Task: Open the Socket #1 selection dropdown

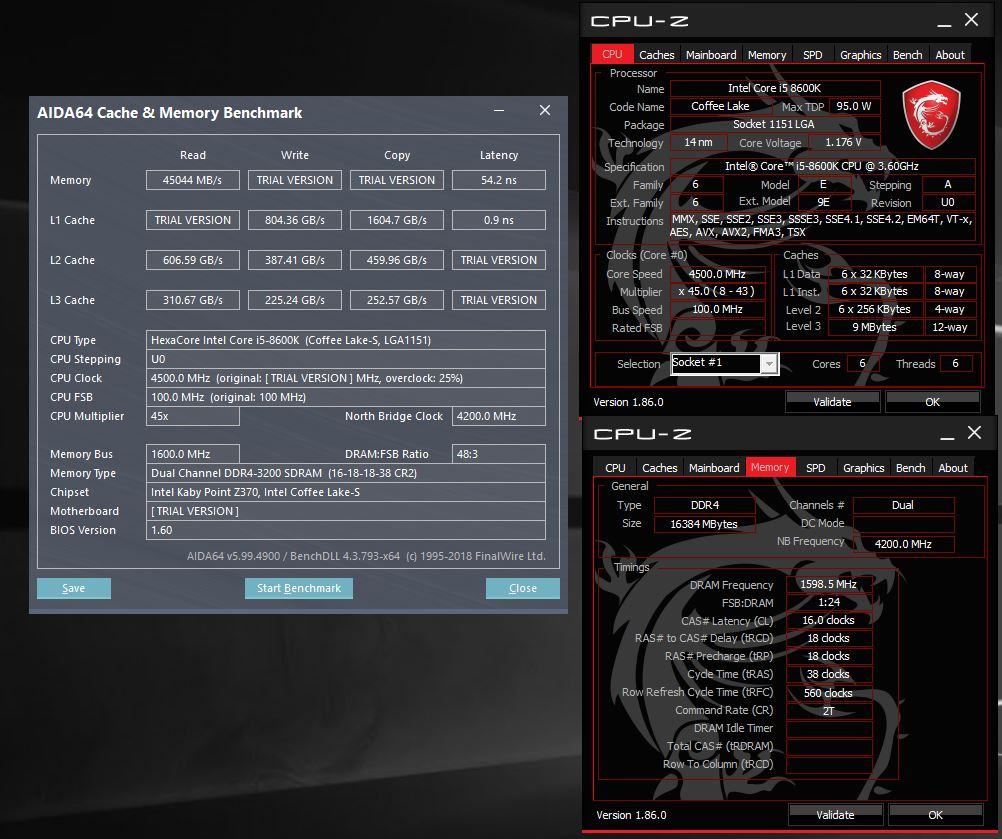Action: [769, 364]
